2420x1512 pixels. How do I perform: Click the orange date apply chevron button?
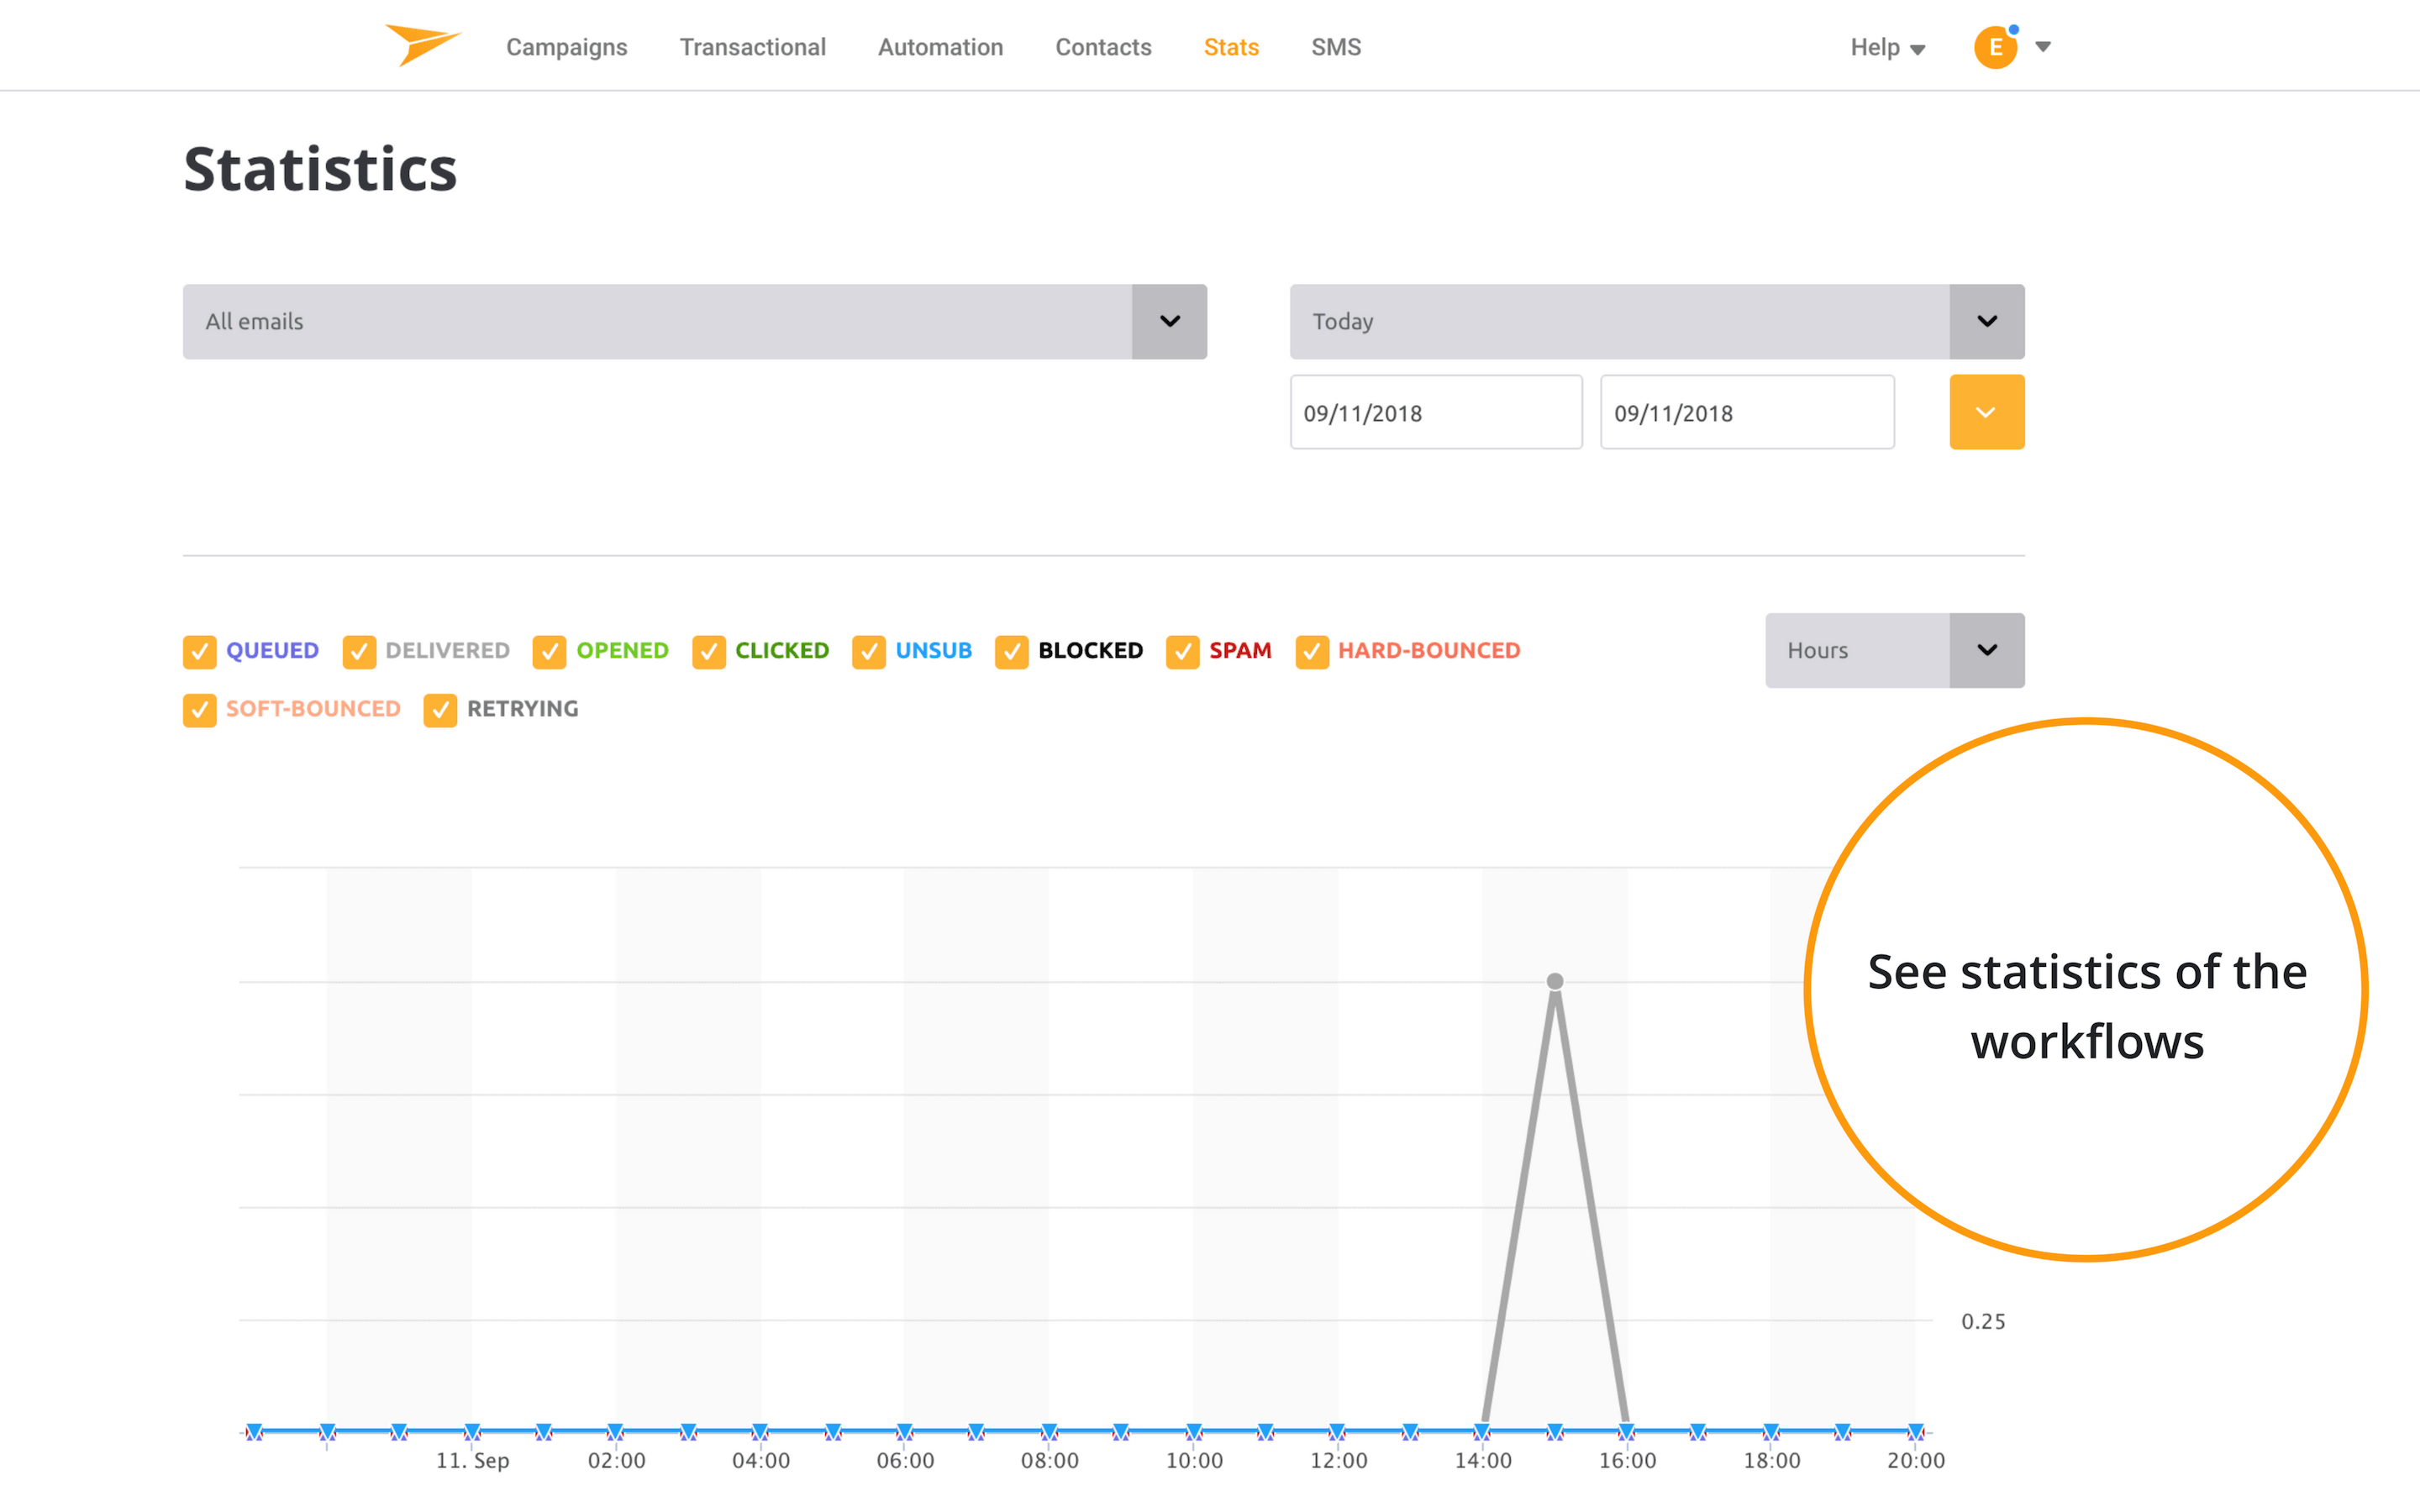1986,412
